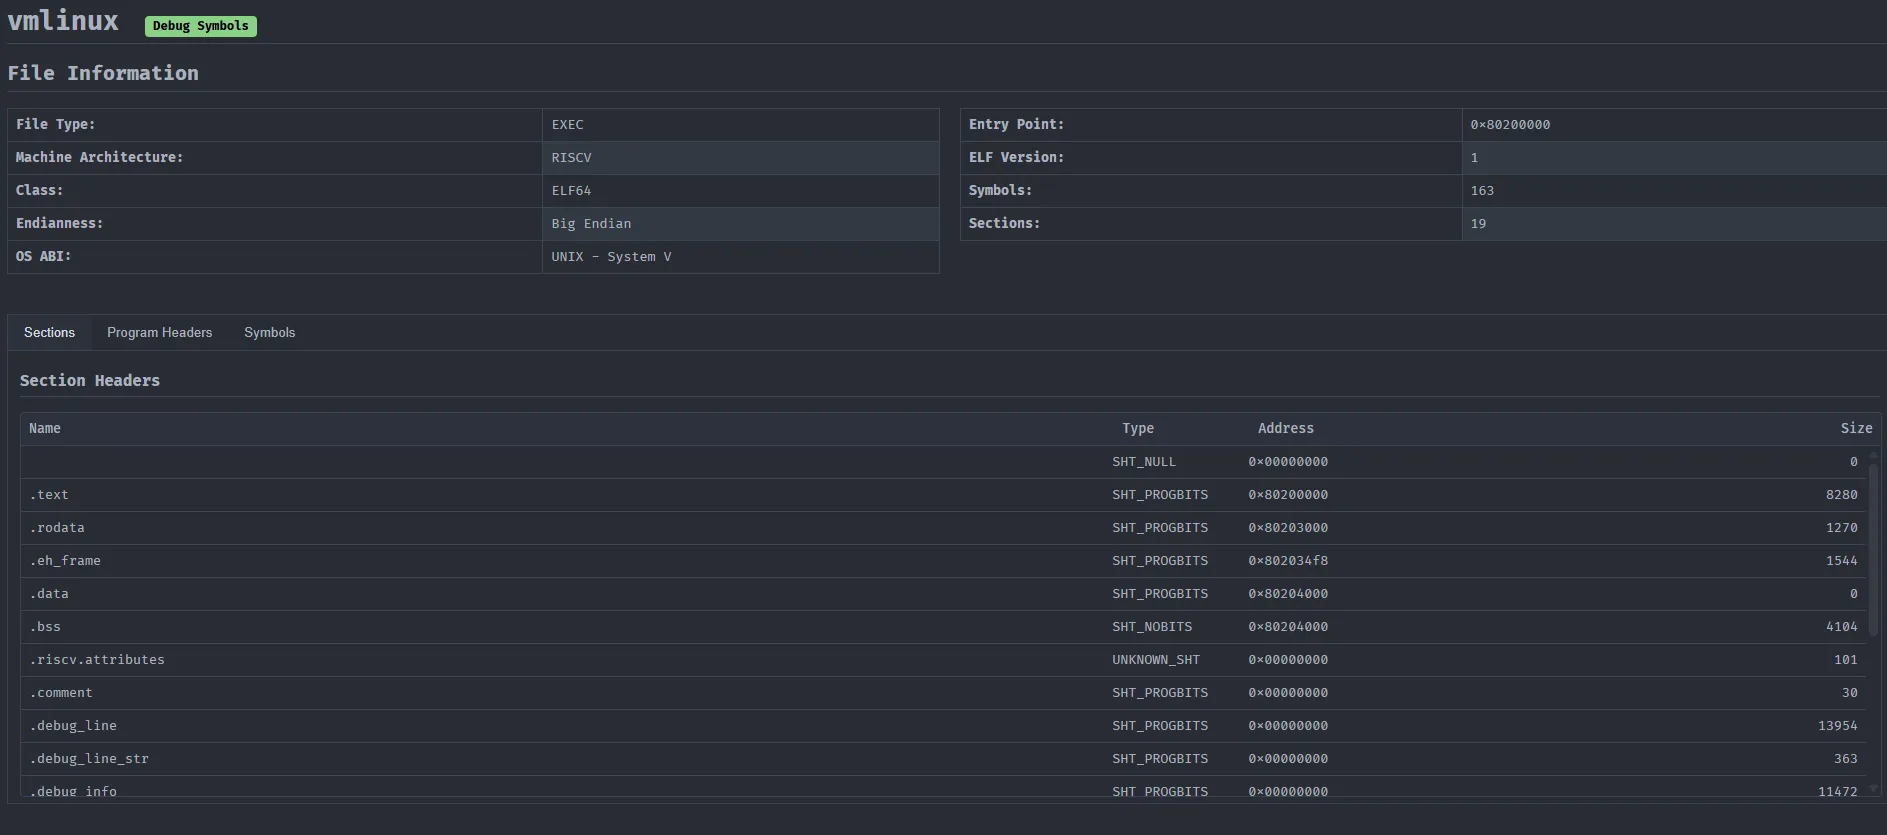Click the .eh_frame section name

coord(65,561)
